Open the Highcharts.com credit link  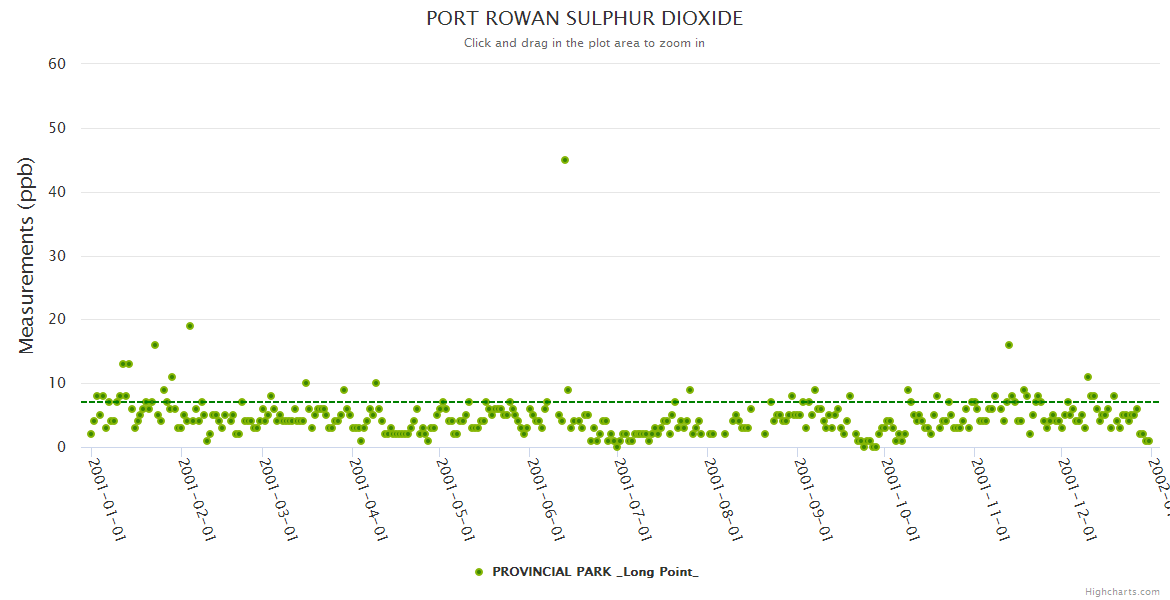point(1122,592)
